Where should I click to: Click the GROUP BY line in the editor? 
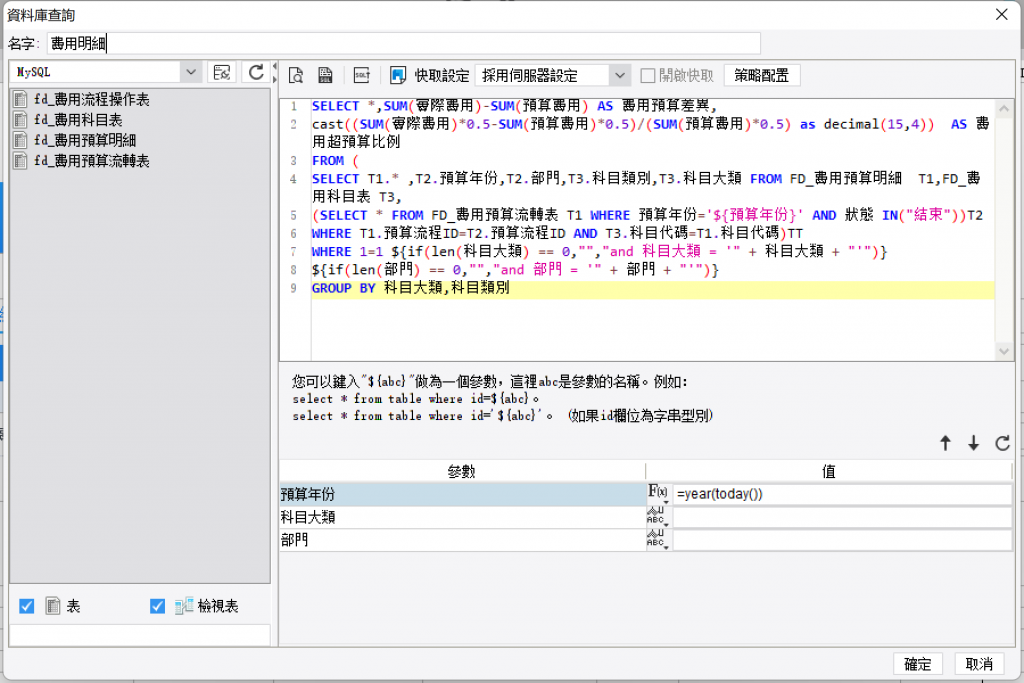pyautogui.click(x=653, y=288)
